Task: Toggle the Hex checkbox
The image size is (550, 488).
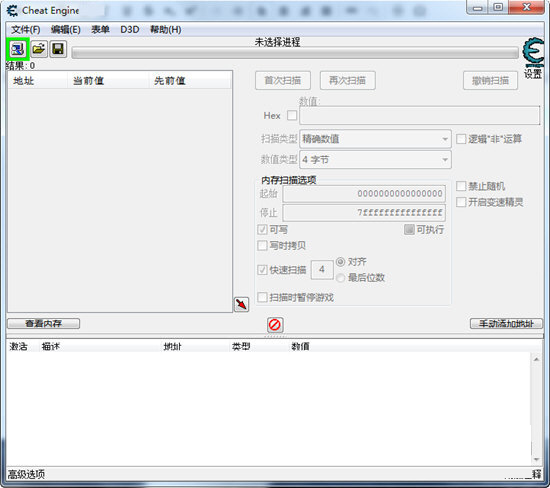Action: coord(292,115)
